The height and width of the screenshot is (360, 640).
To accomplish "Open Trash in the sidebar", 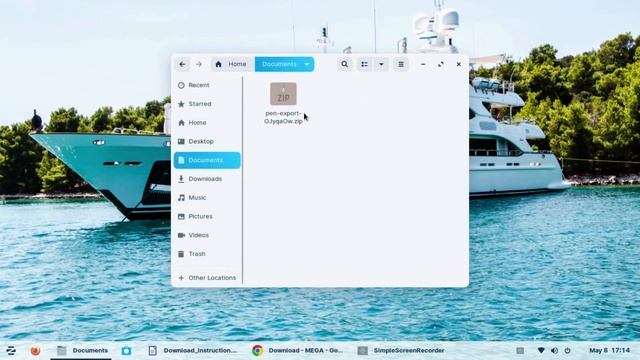I will [207, 254].
